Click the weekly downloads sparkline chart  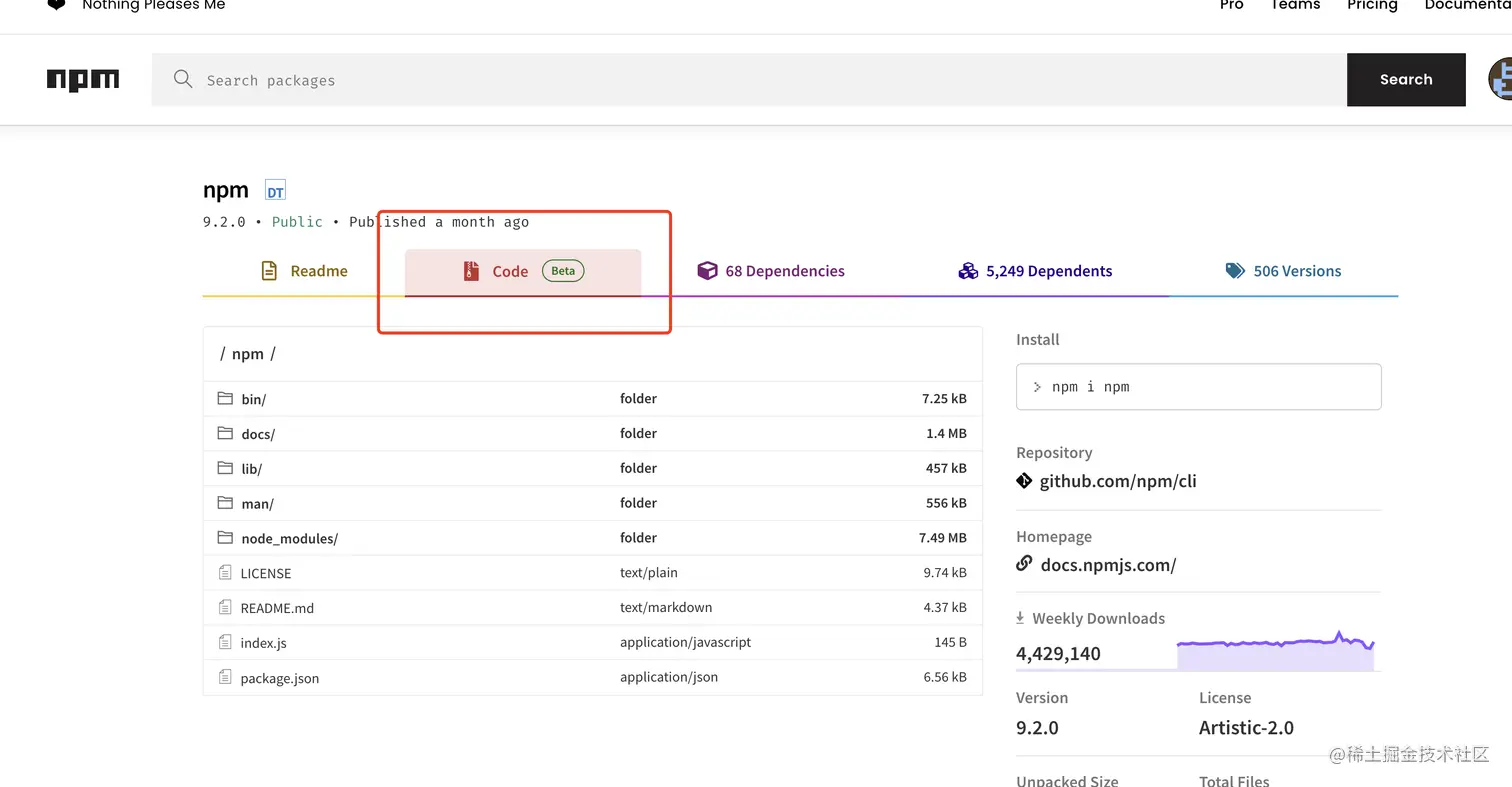1276,650
